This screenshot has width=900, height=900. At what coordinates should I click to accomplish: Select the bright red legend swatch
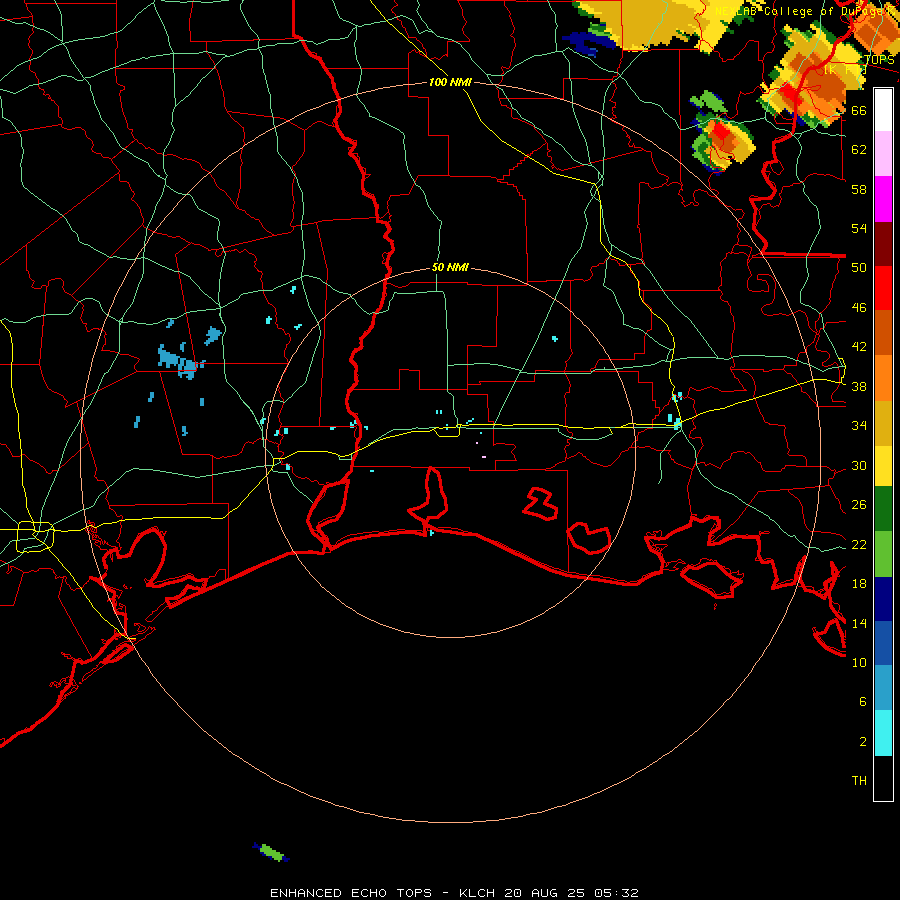[883, 288]
